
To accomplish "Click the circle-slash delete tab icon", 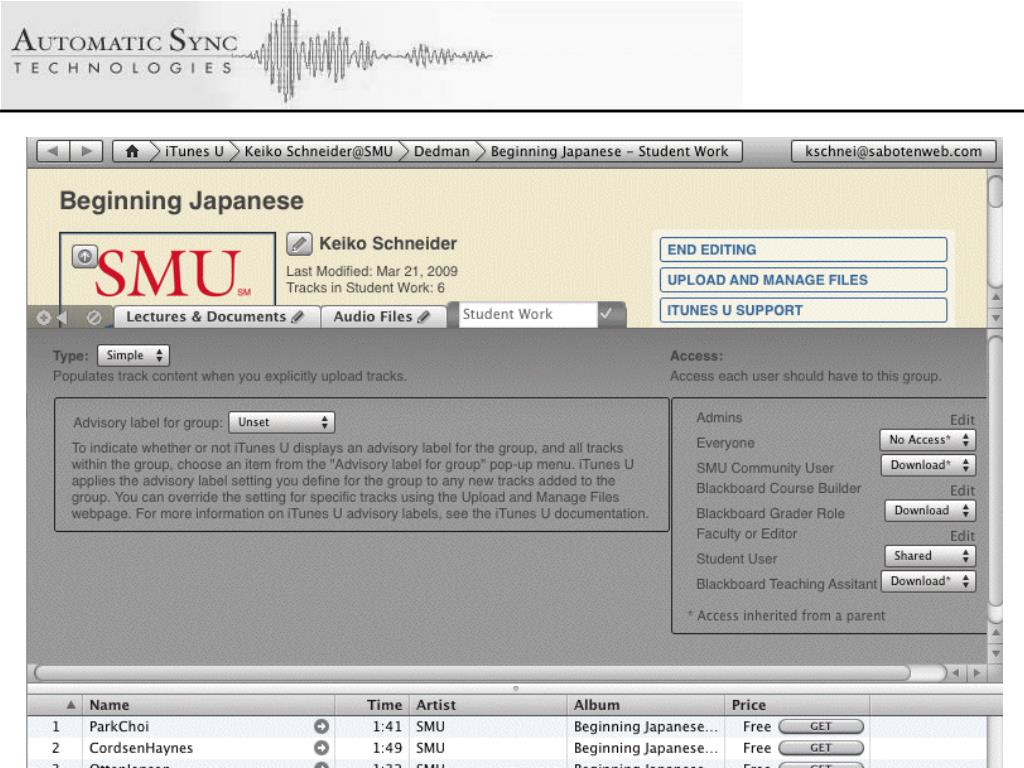I will tap(94, 317).
